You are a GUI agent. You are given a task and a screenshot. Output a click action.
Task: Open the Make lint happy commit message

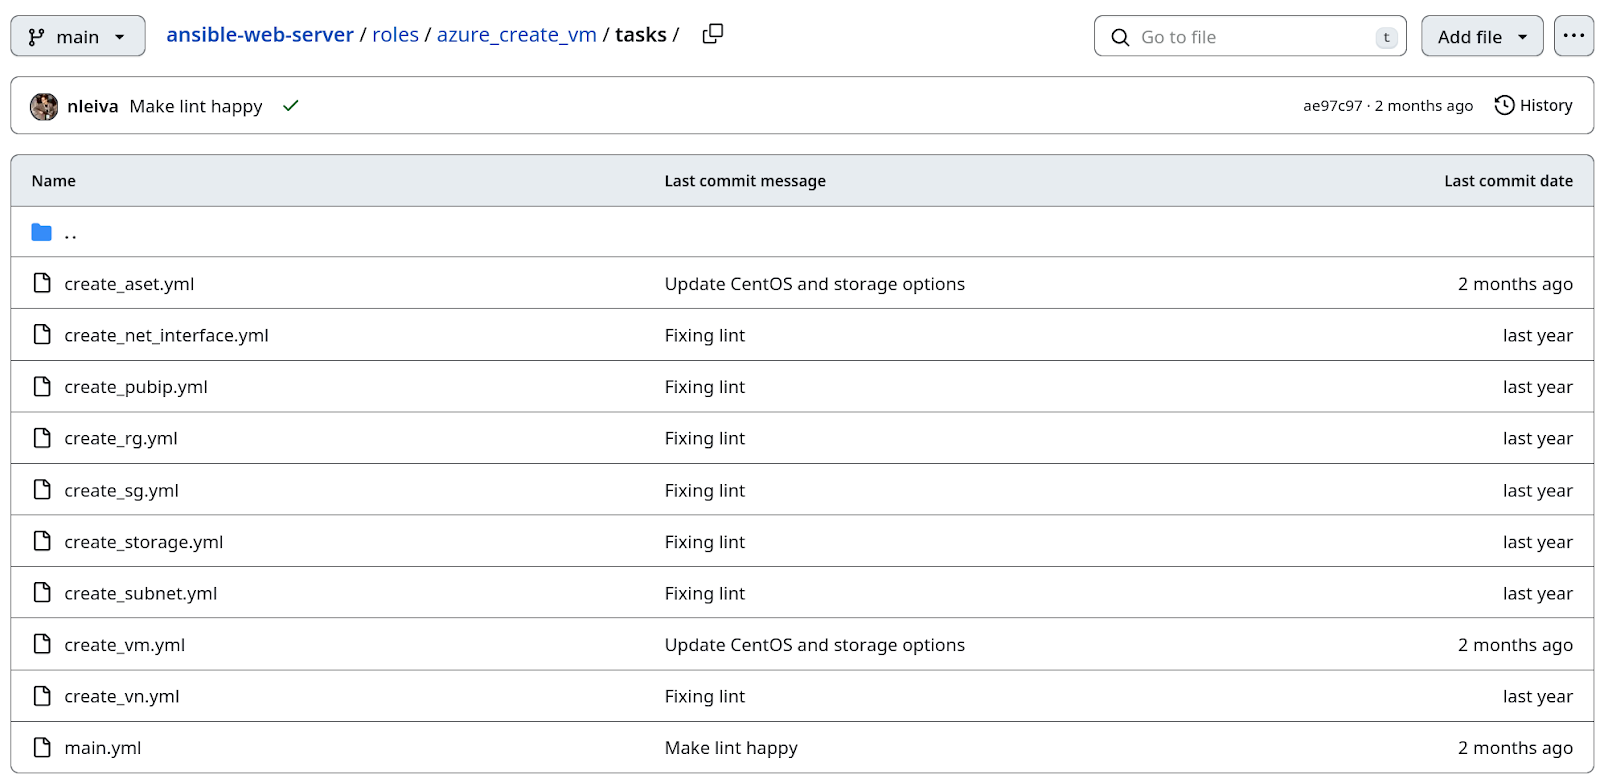pyautogui.click(x=196, y=106)
